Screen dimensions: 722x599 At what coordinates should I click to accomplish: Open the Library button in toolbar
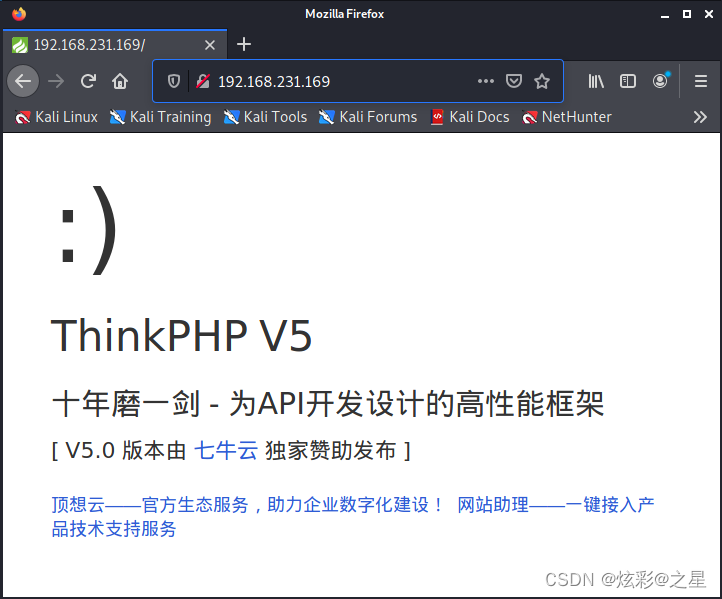596,81
